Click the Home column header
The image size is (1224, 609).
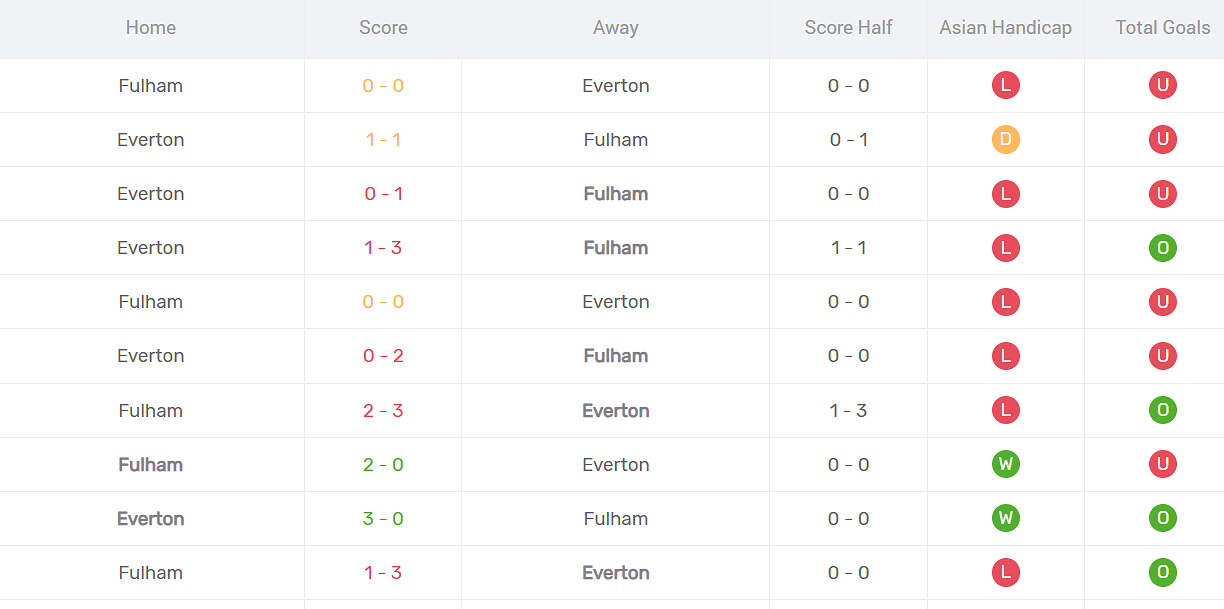(x=151, y=28)
